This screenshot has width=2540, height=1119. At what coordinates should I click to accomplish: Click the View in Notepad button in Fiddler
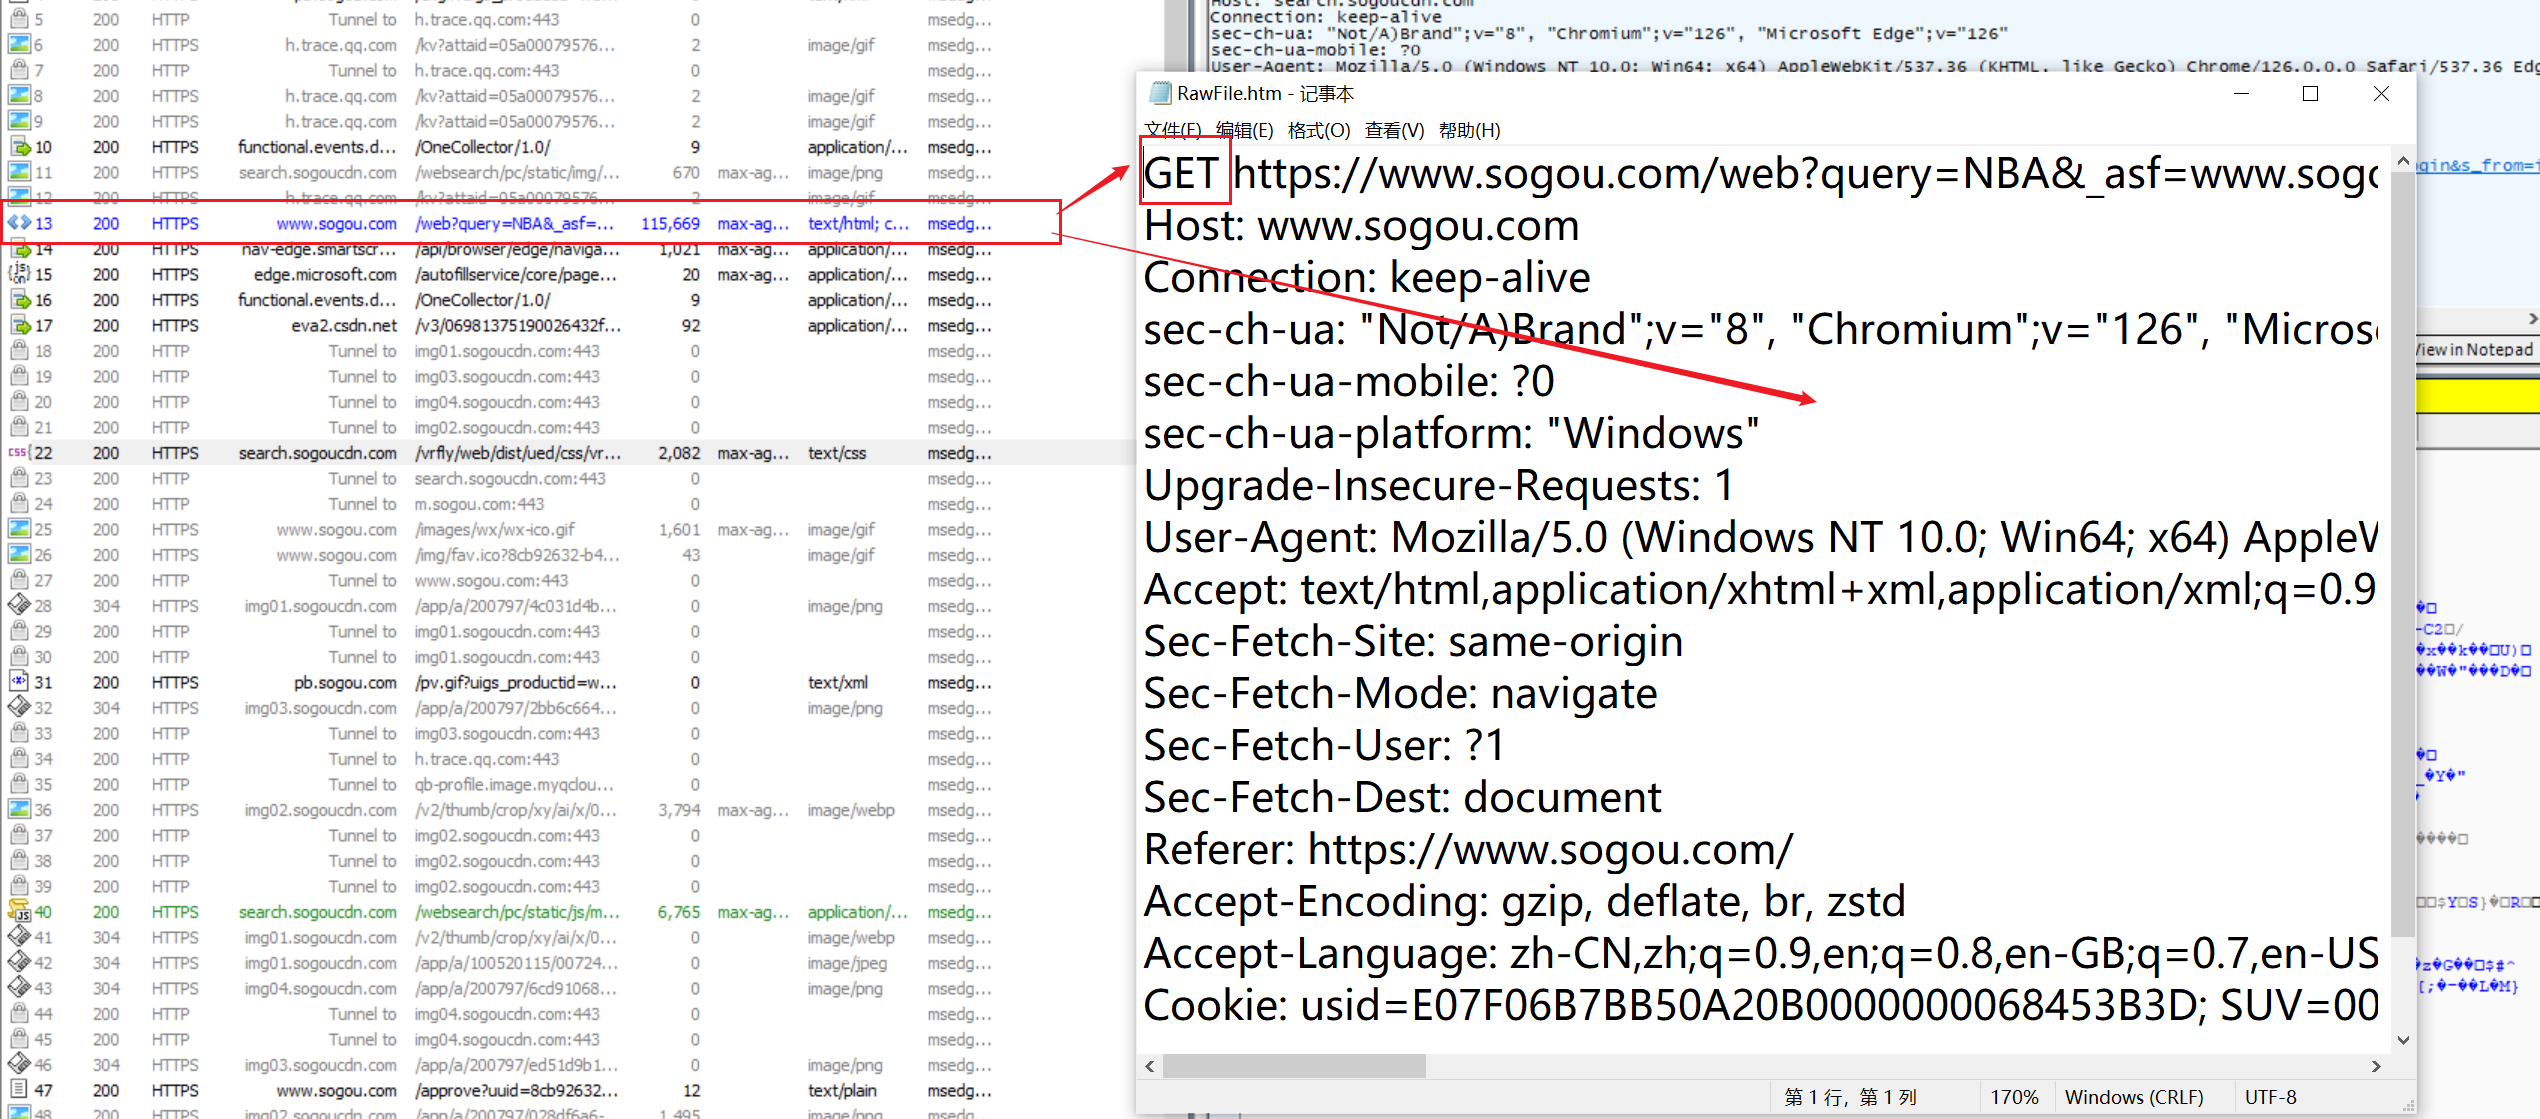pos(2477,349)
